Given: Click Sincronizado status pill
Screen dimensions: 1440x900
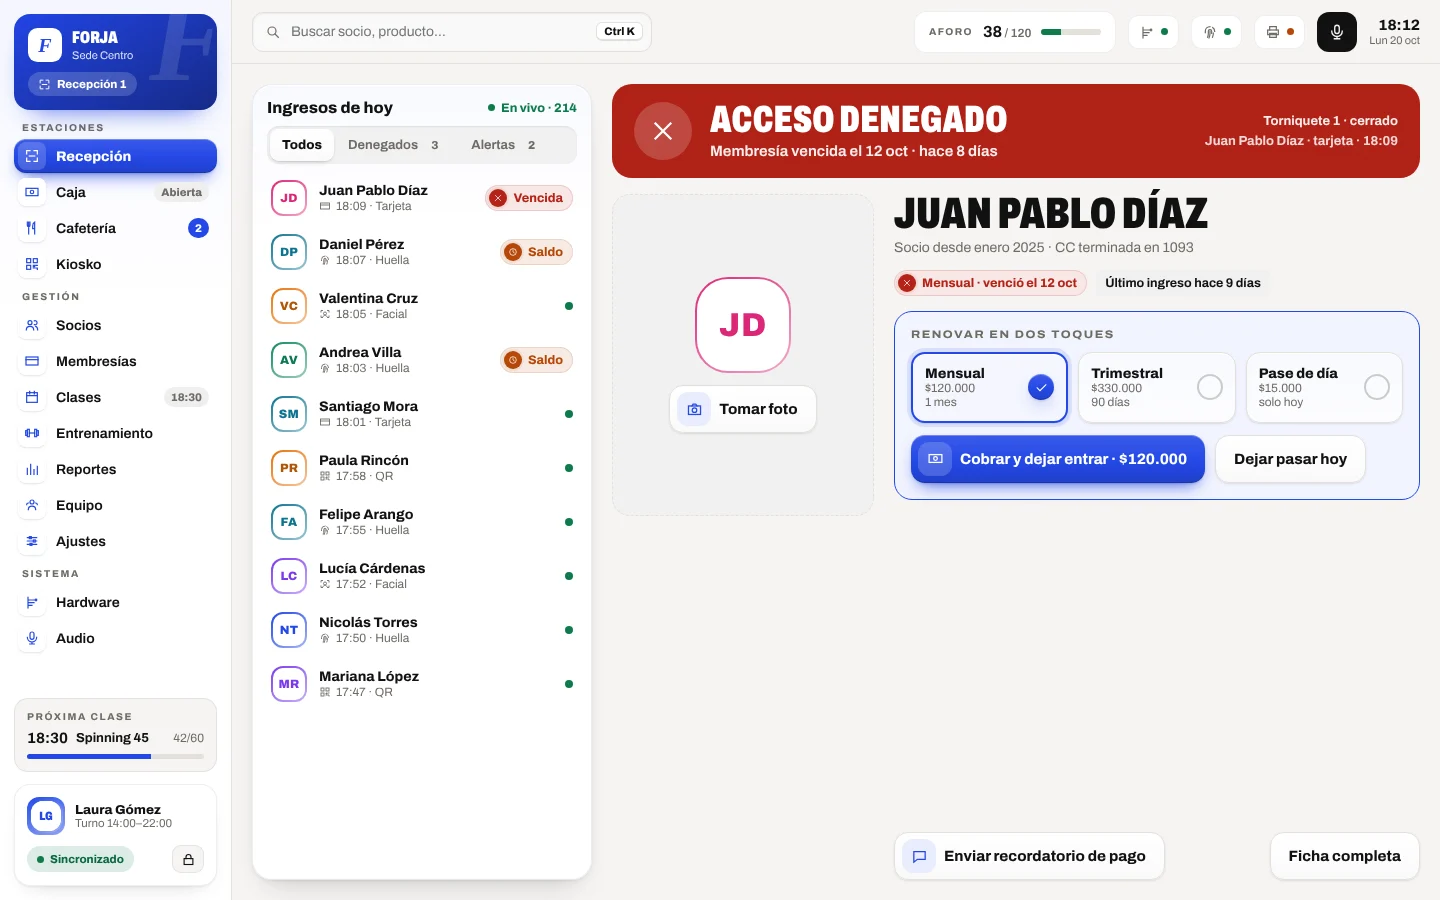Looking at the screenshot, I should coord(80,859).
